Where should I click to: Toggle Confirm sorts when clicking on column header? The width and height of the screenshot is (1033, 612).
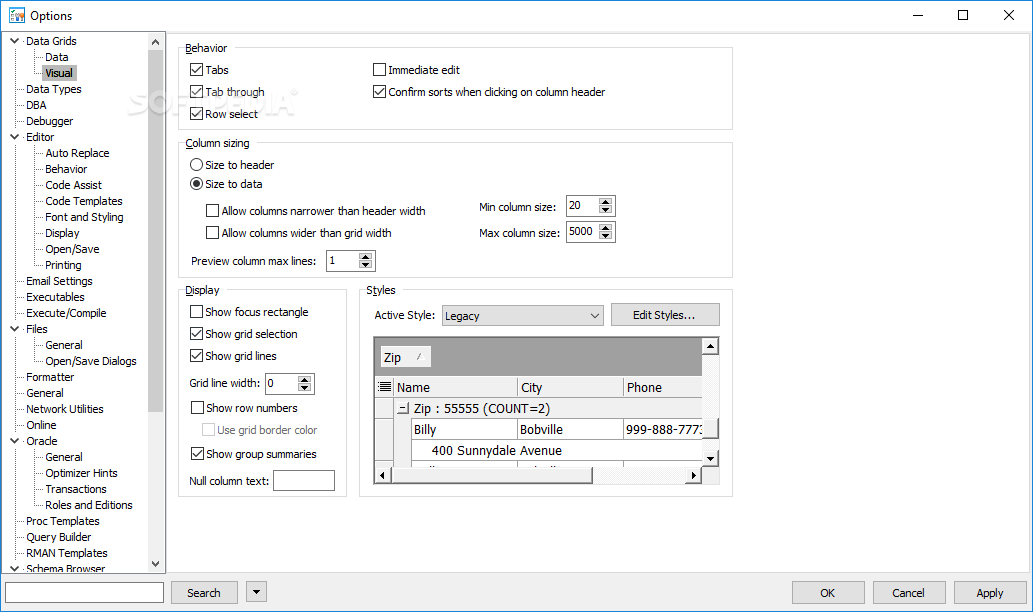379,92
